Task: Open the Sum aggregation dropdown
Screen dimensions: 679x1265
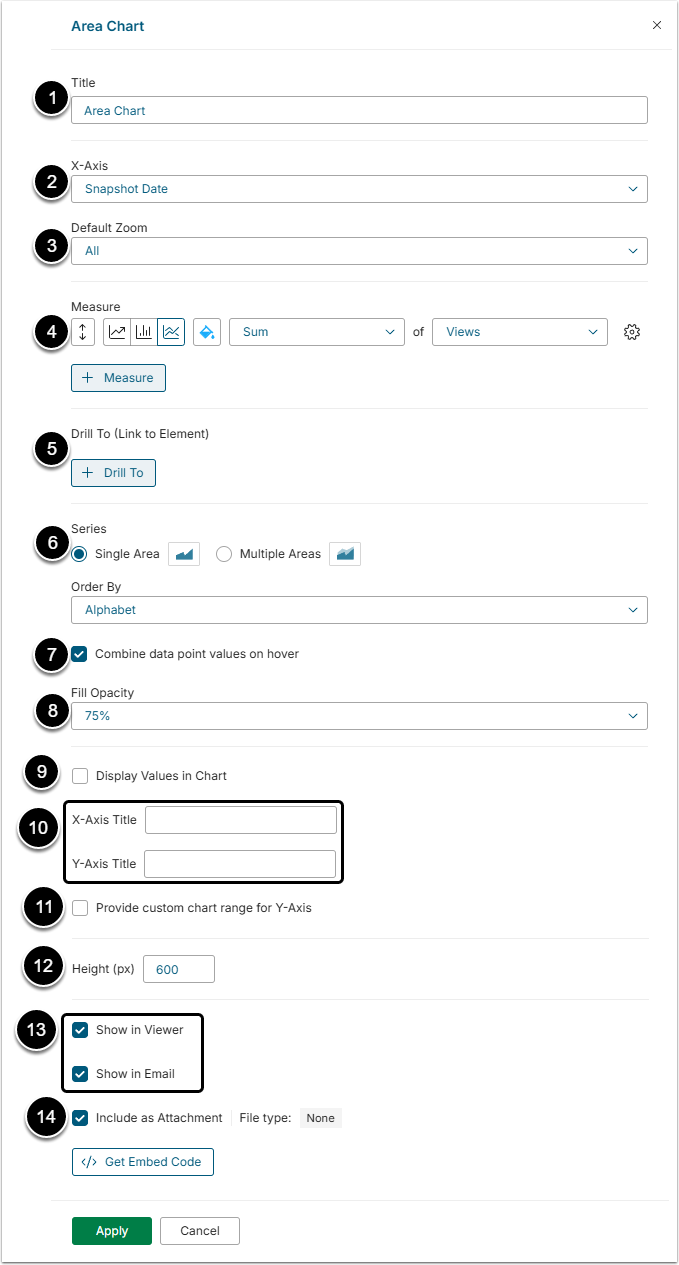Action: (x=316, y=332)
